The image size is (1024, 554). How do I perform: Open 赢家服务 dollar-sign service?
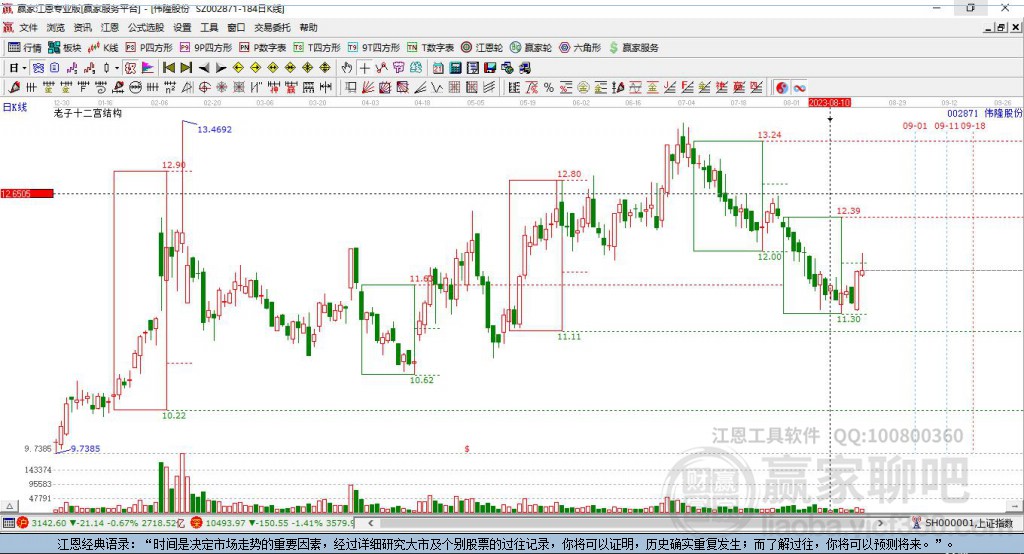634,48
